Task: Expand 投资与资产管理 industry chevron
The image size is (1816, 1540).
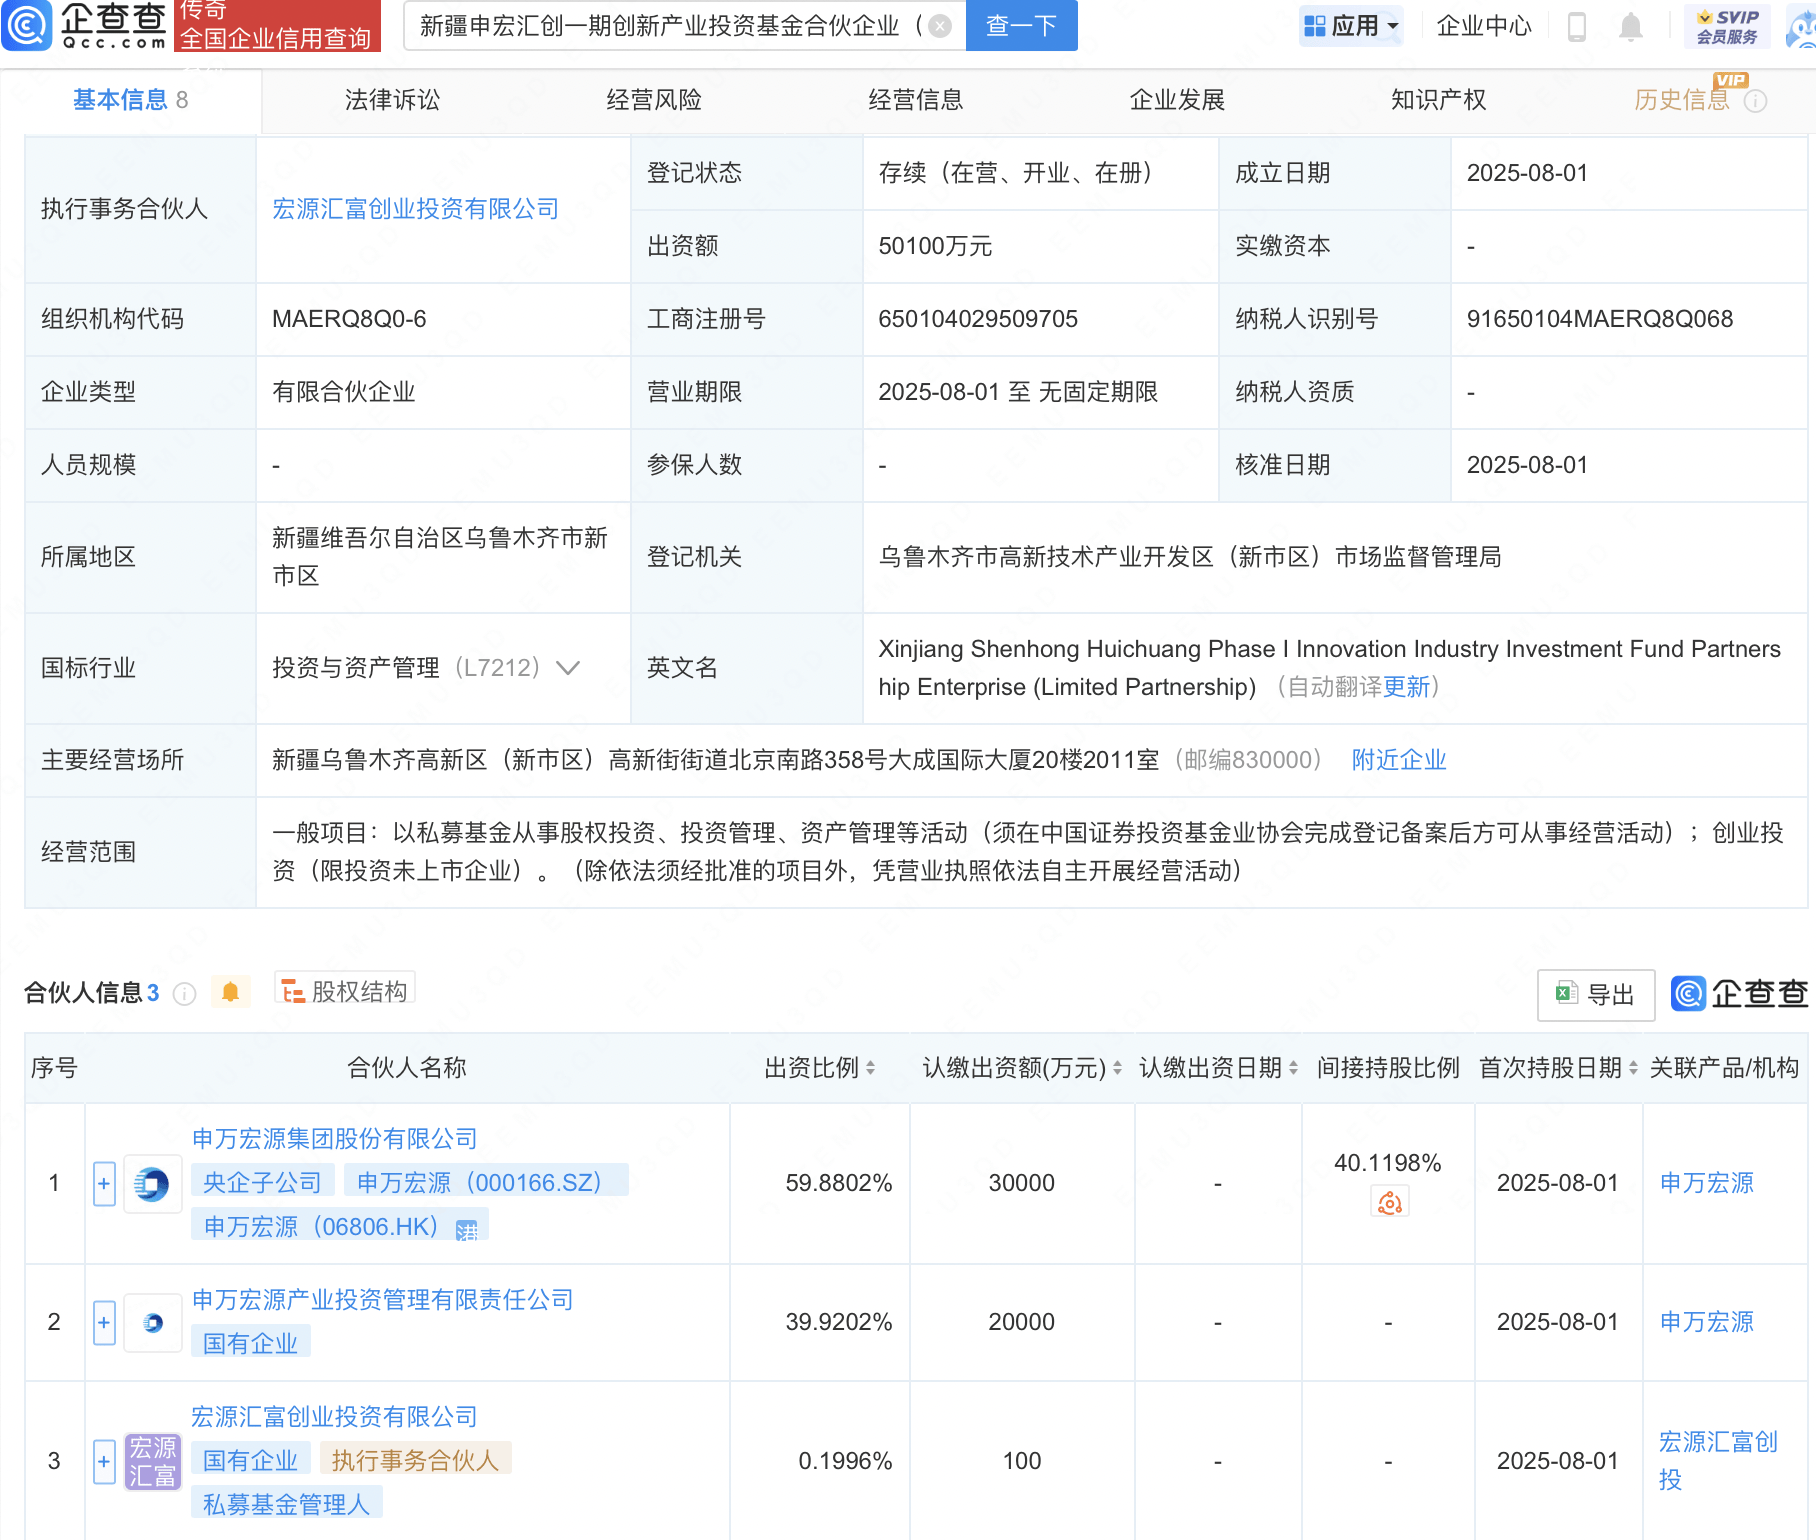Action: click(x=568, y=668)
